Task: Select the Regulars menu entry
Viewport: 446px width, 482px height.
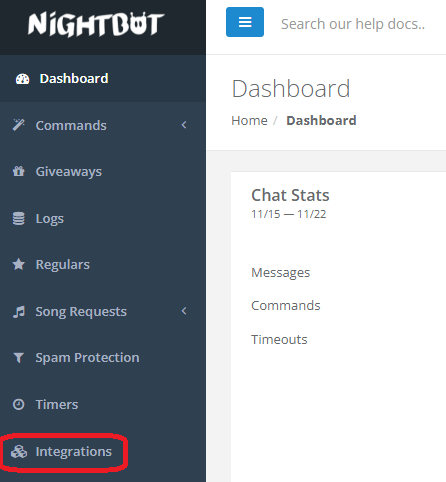Action: (x=103, y=264)
